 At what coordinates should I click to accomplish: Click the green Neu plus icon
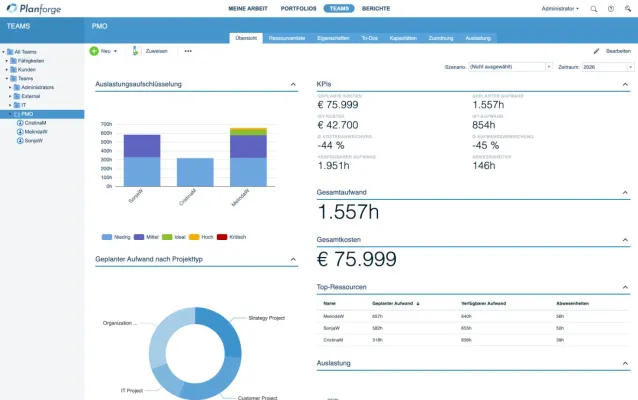(94, 51)
